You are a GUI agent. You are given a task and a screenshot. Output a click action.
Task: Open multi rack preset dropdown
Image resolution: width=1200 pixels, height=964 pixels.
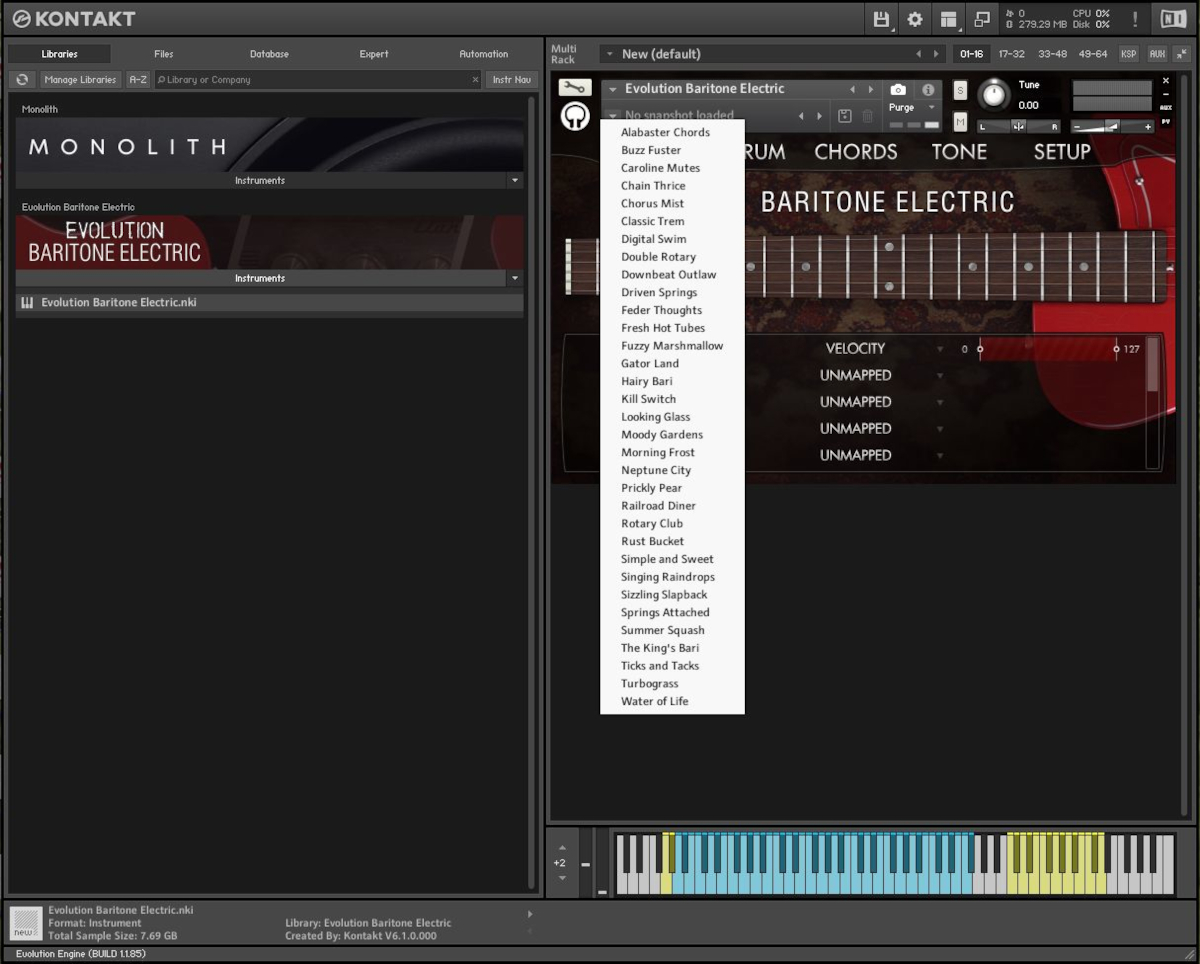tap(610, 54)
